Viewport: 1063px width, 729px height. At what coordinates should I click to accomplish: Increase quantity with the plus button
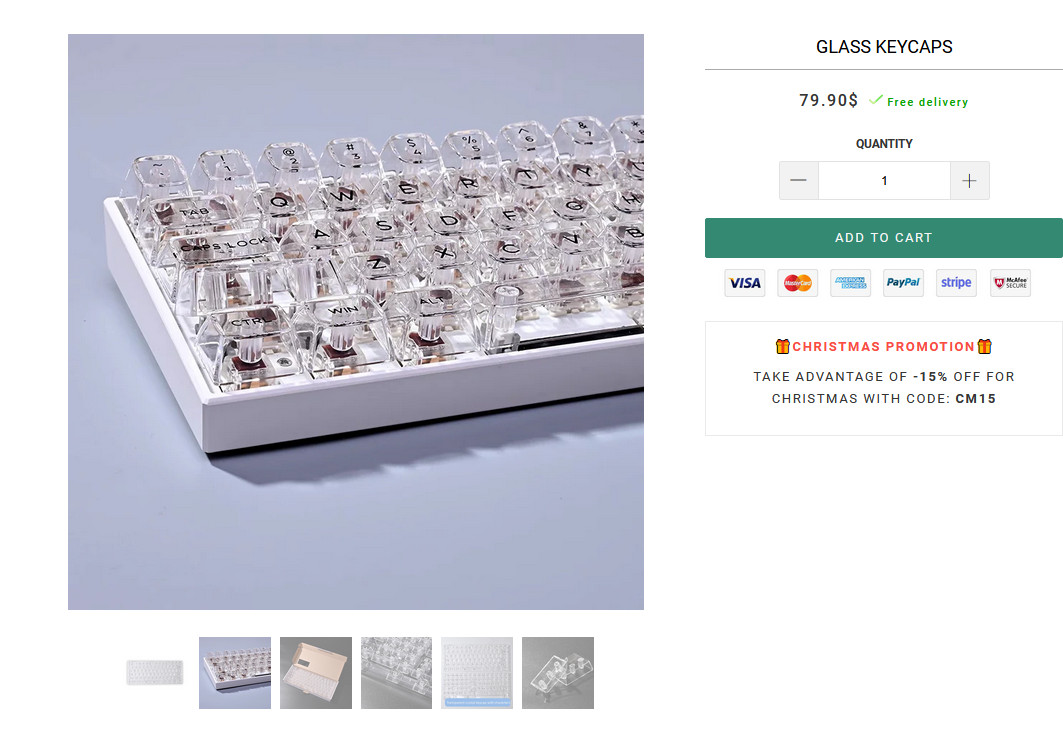[969, 181]
